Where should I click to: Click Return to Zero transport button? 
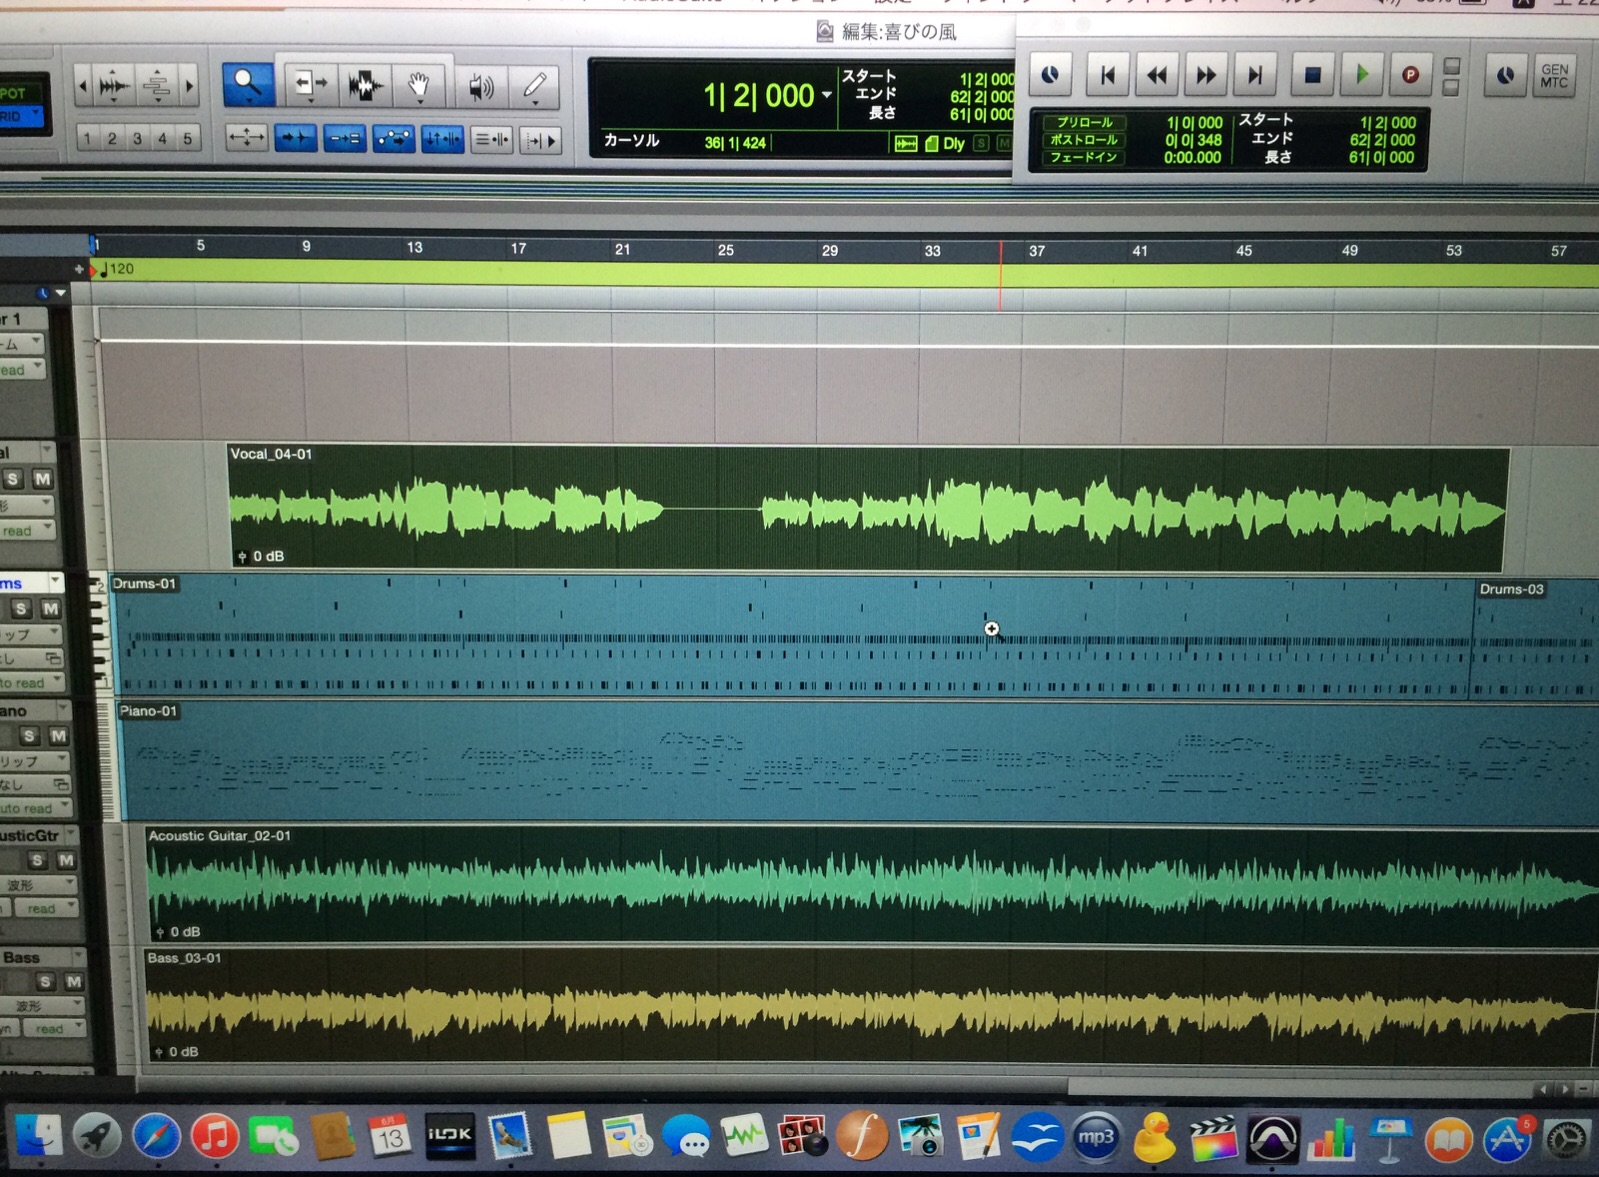pos(1107,75)
